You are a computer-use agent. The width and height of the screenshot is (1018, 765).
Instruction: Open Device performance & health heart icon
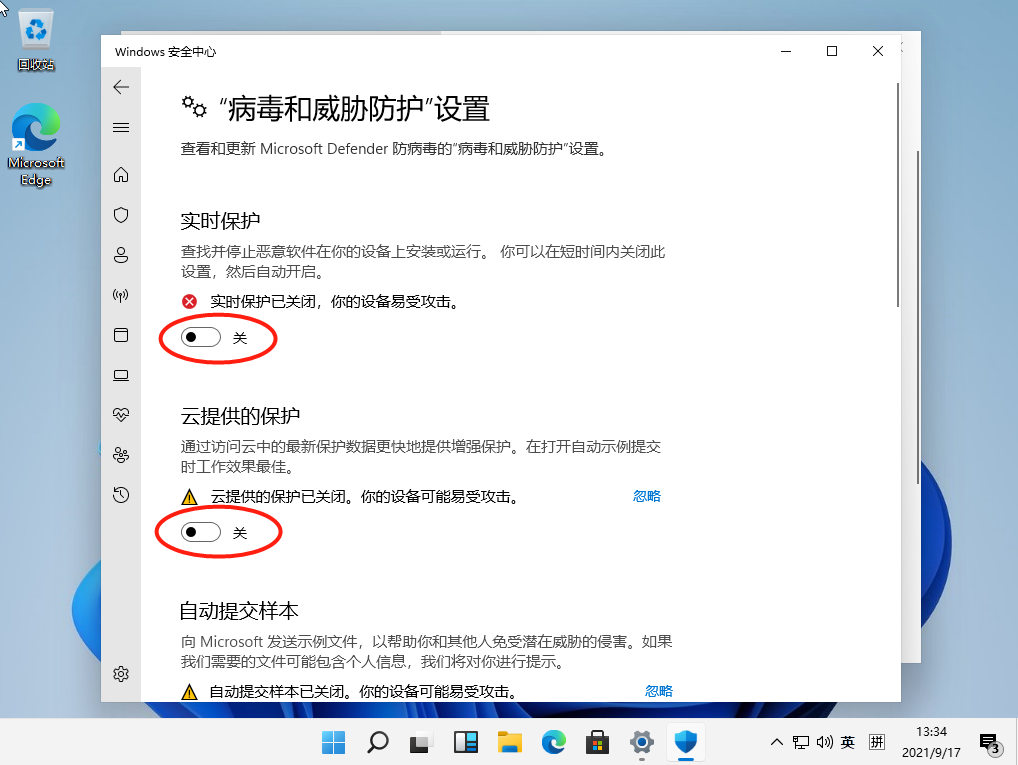(x=121, y=414)
